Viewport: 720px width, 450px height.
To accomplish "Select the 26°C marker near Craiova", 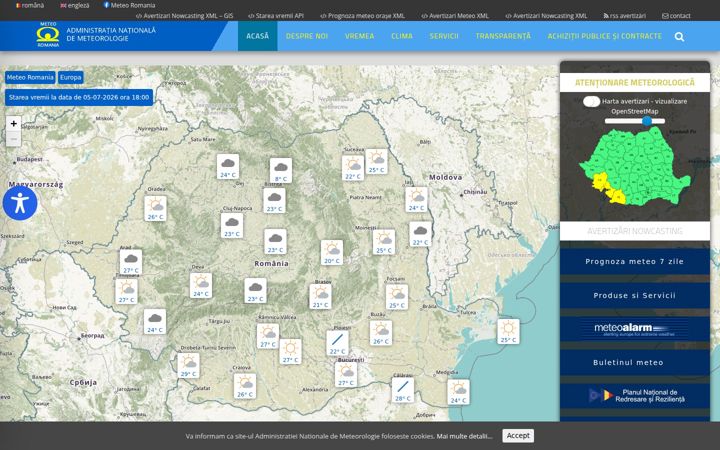I will [x=245, y=386].
